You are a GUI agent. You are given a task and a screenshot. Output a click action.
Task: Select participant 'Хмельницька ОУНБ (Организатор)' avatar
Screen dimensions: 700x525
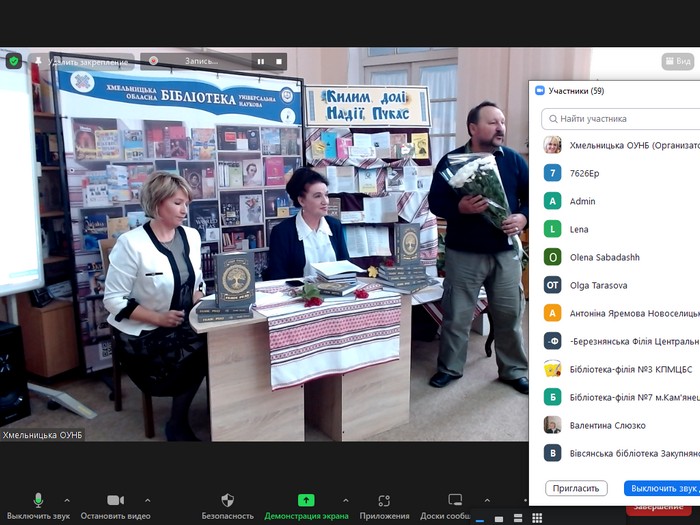coord(552,145)
